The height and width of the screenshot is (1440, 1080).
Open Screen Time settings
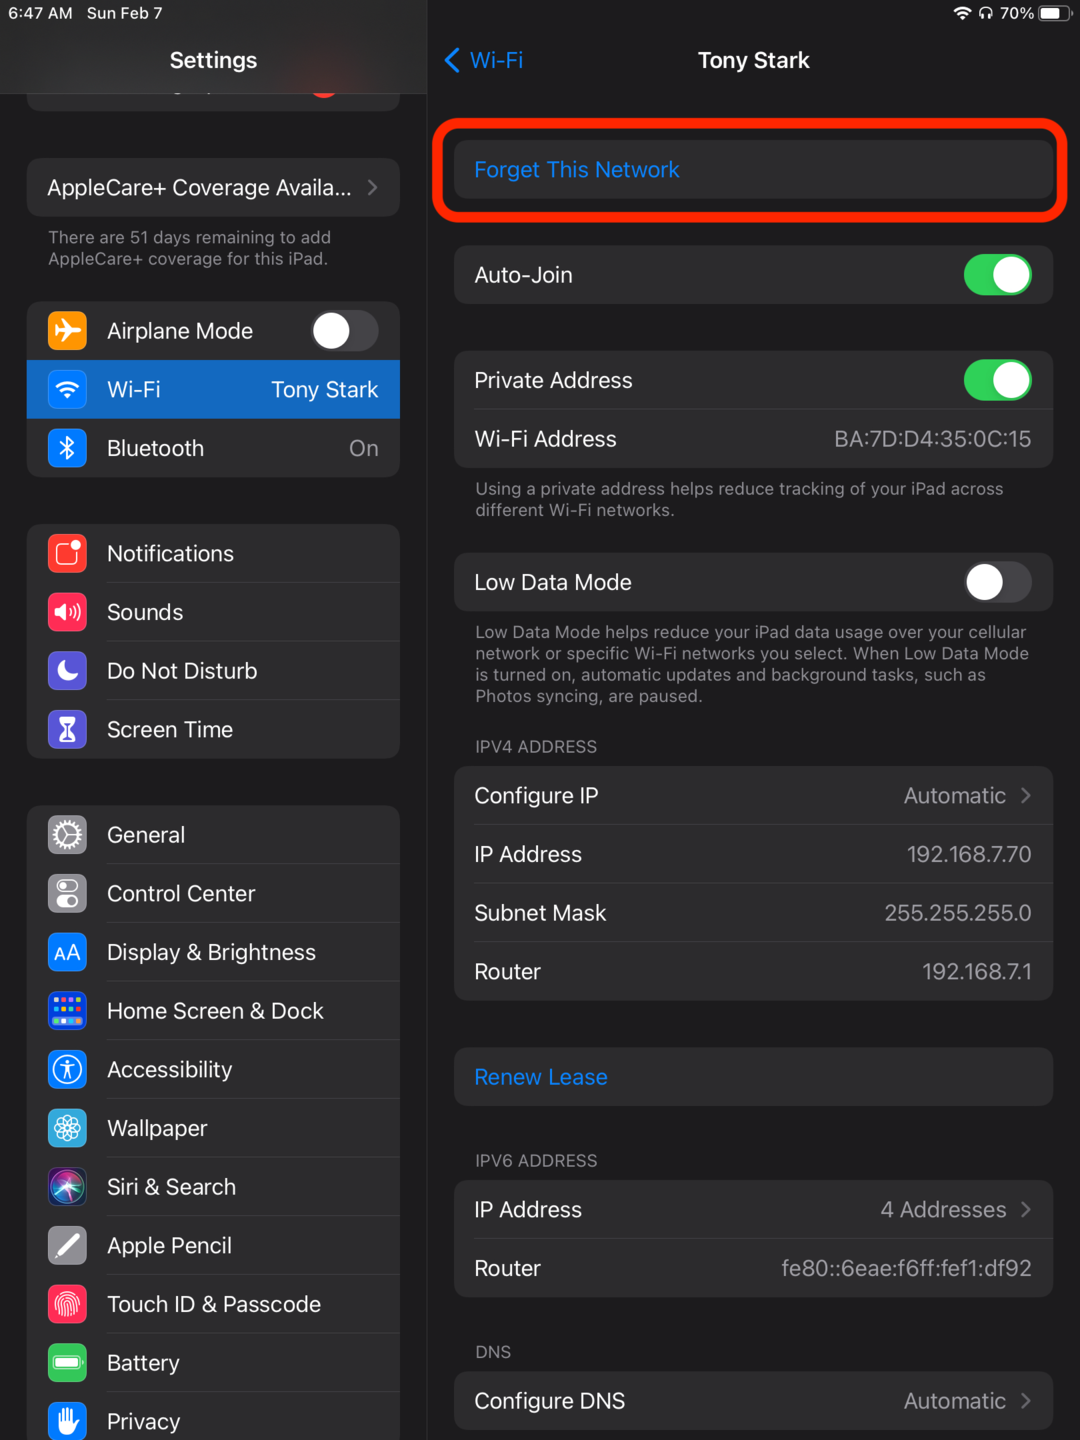[213, 730]
